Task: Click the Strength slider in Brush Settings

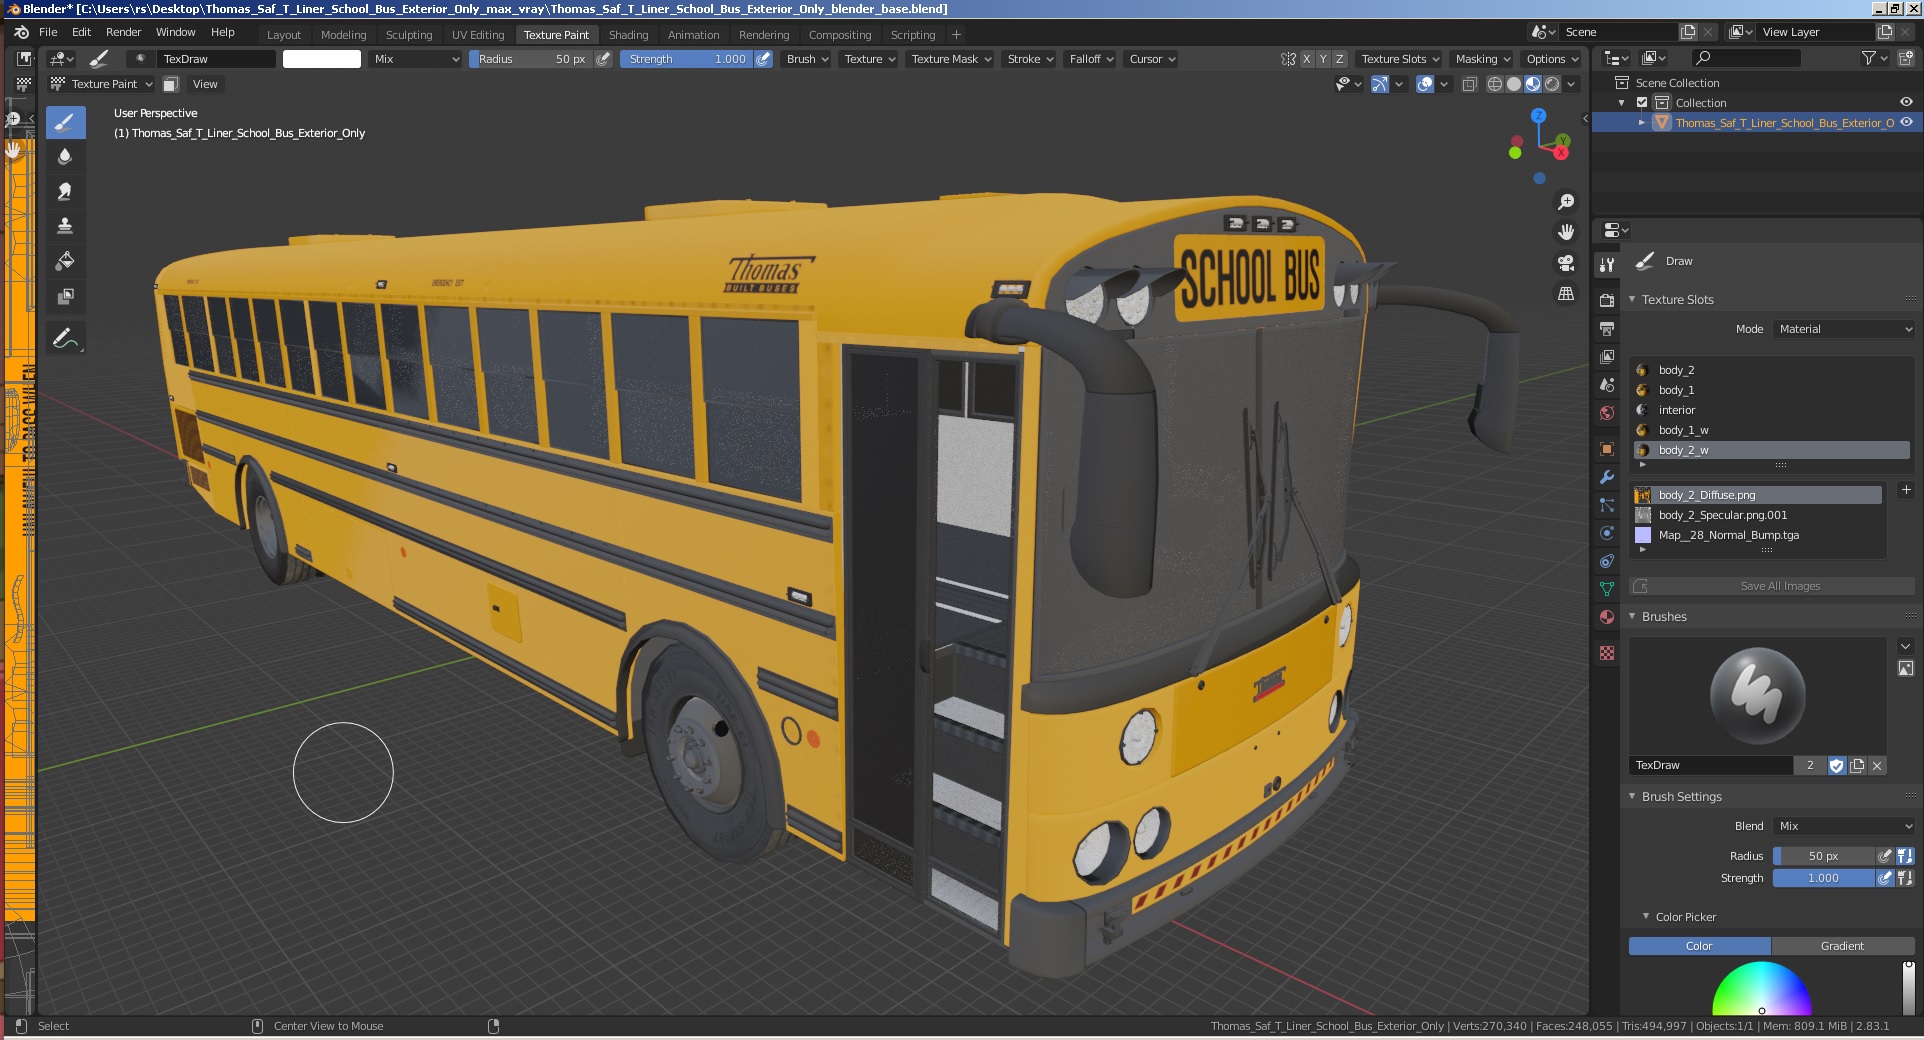Action: click(1824, 878)
